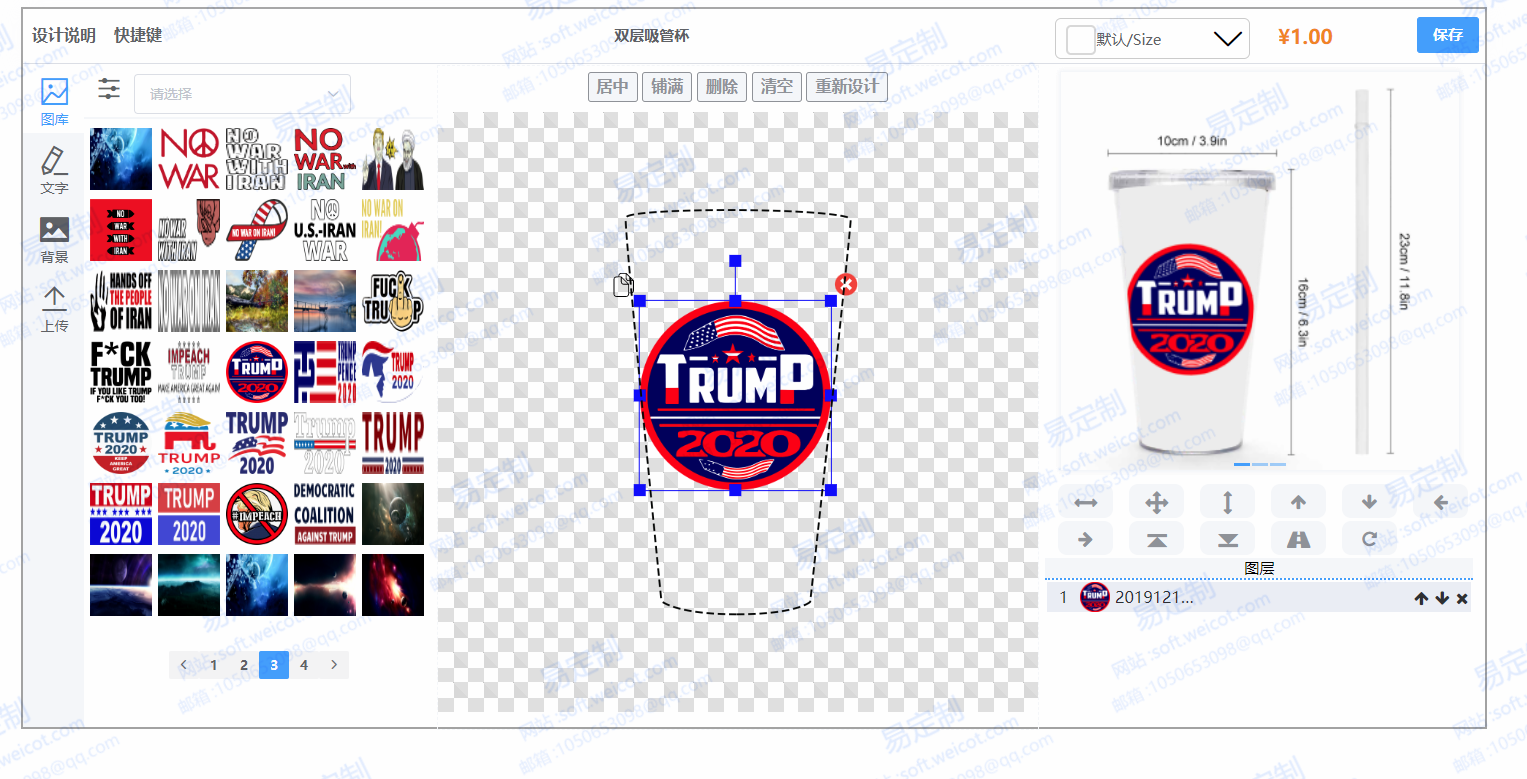Select the NO WAR ON IRAN ribbon thumbnail
This screenshot has width=1527, height=779.
pyautogui.click(x=257, y=230)
